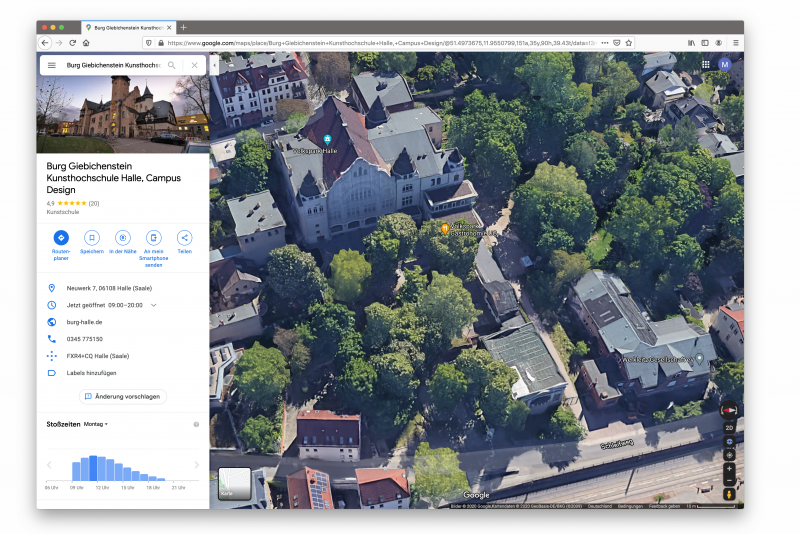Click the search magnifier in the search box

(x=172, y=65)
